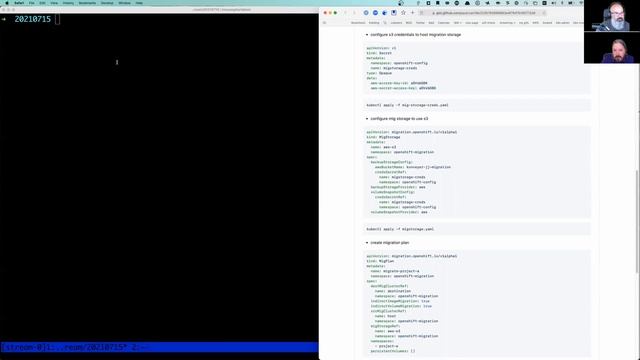Viewport: 640px width, 360px height.
Task: Click 'kind: MigStorage' line in YAML
Action: tap(383, 137)
